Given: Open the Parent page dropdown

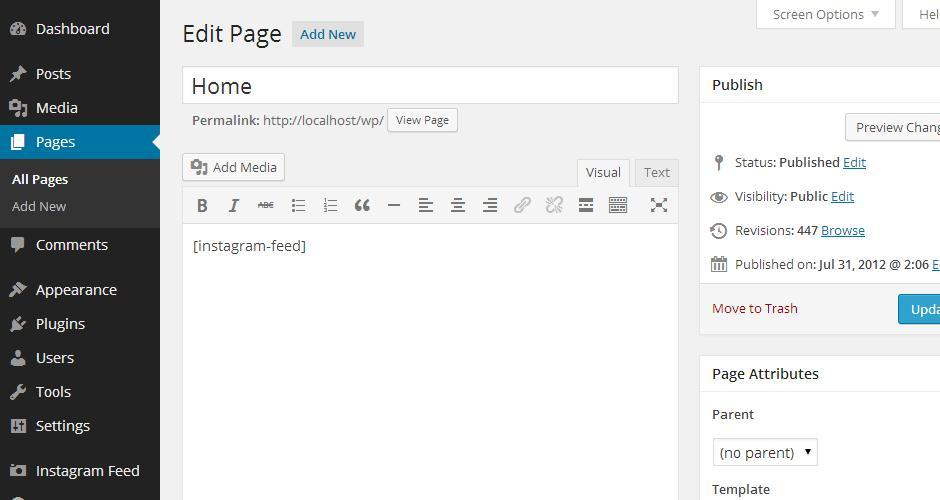Looking at the screenshot, I should pos(765,452).
